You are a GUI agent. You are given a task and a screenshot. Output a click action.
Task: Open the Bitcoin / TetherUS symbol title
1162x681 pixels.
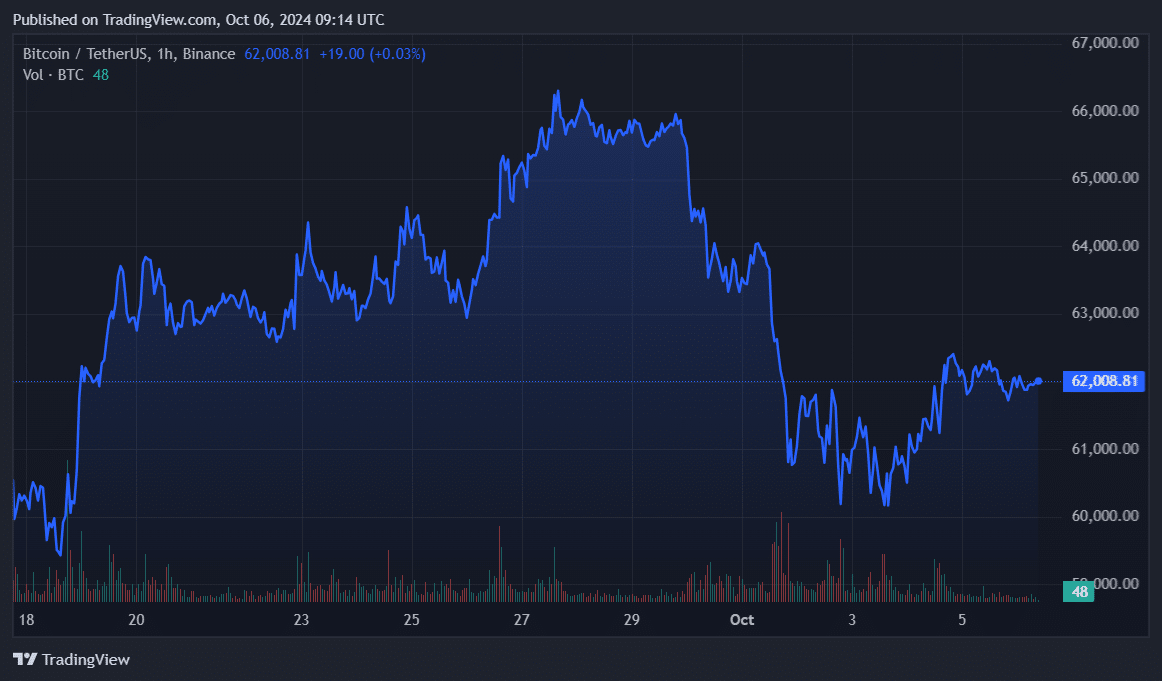[x=129, y=54]
